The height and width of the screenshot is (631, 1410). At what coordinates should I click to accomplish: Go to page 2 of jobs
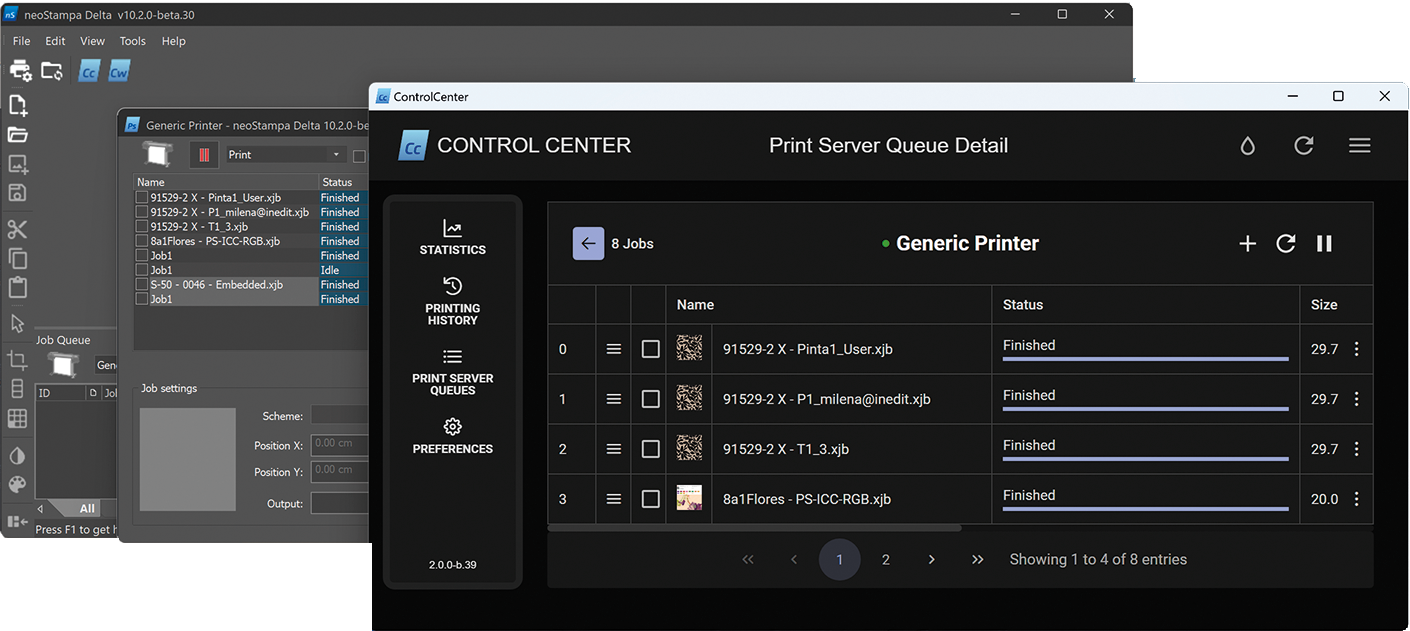click(885, 560)
